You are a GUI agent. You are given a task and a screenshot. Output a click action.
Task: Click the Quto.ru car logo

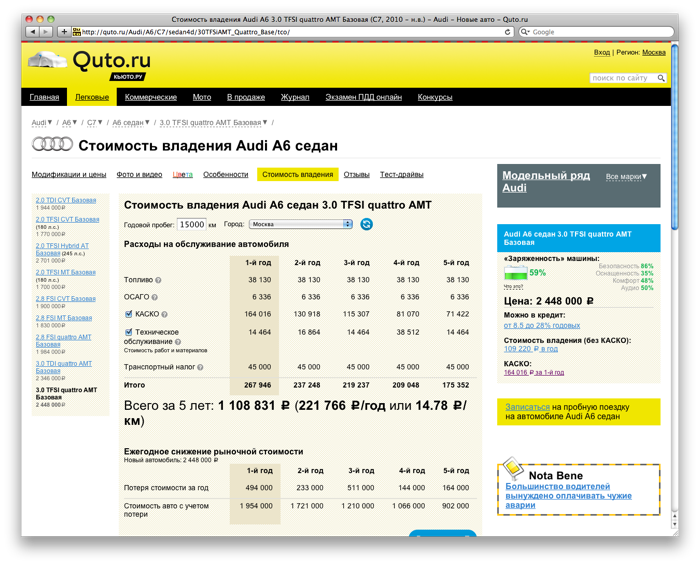tap(46, 60)
